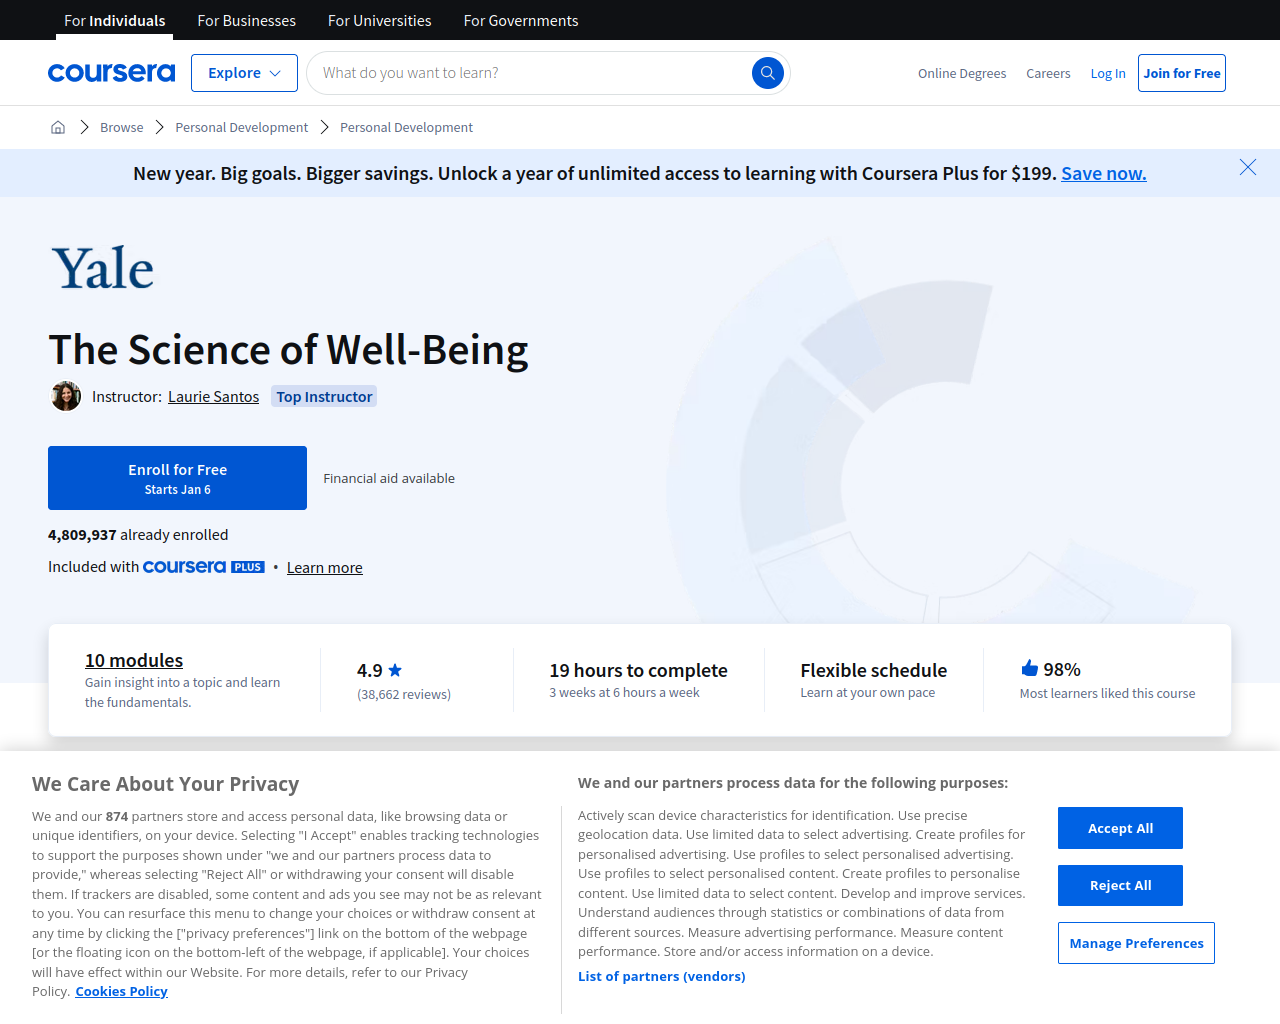Open the Cookies Policy link

[x=121, y=991]
